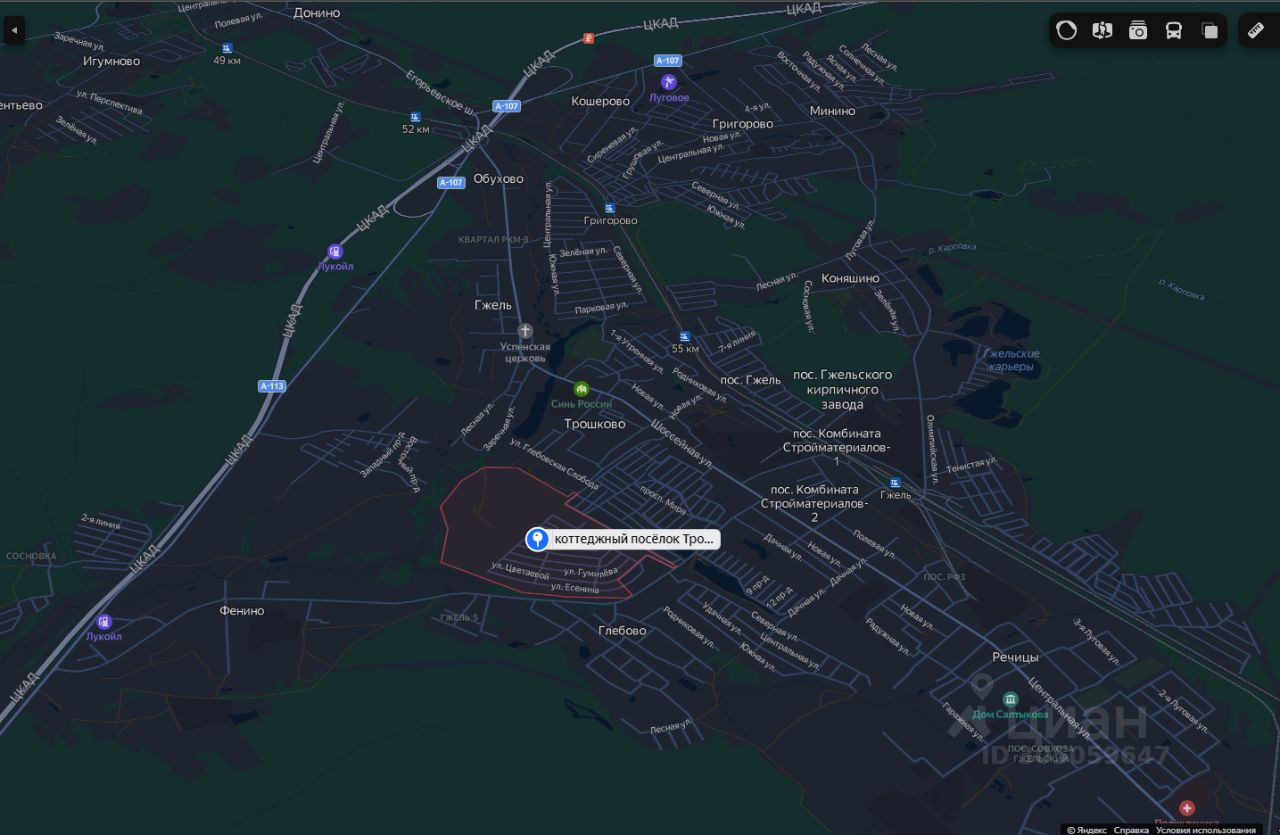Toggle the traffic layer icon
The image size is (1280, 835).
point(1066,31)
